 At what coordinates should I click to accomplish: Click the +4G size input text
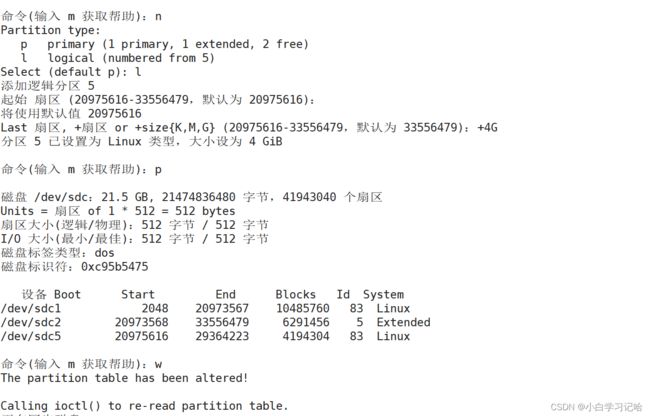(x=487, y=127)
